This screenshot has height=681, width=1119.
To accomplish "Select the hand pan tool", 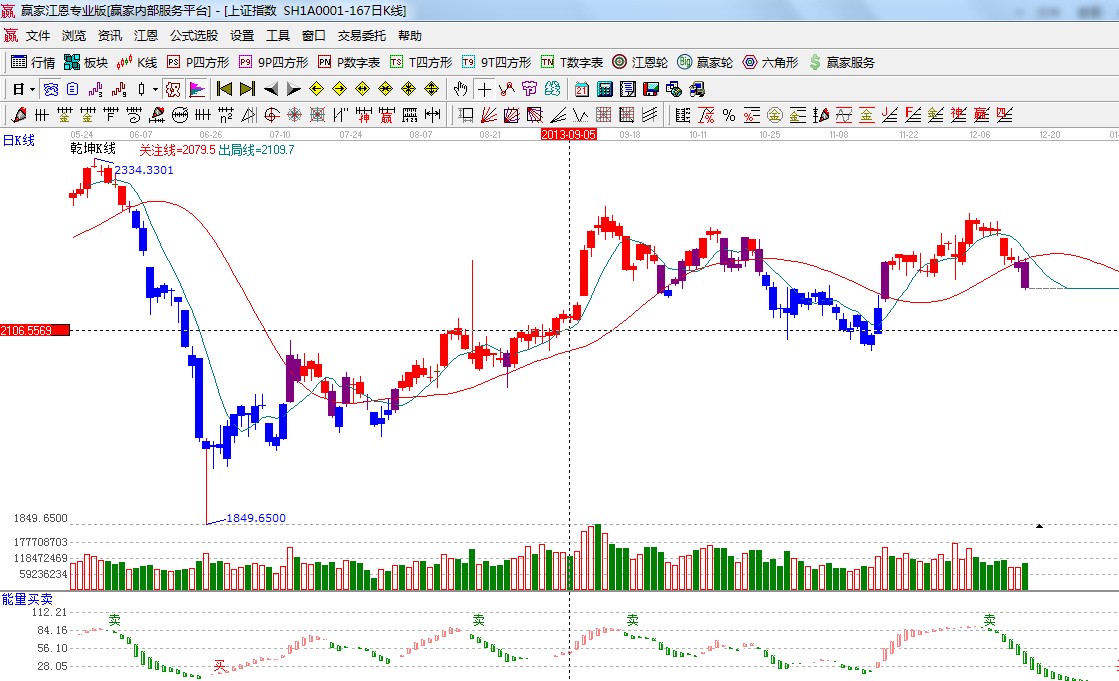I will coord(461,88).
